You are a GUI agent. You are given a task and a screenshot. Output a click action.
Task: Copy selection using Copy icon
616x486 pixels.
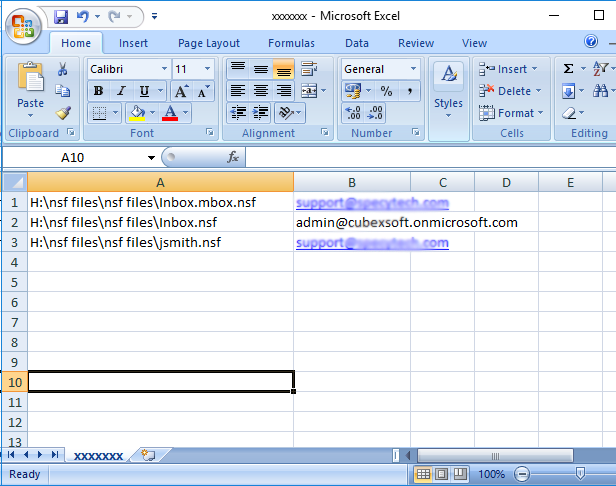pos(62,91)
